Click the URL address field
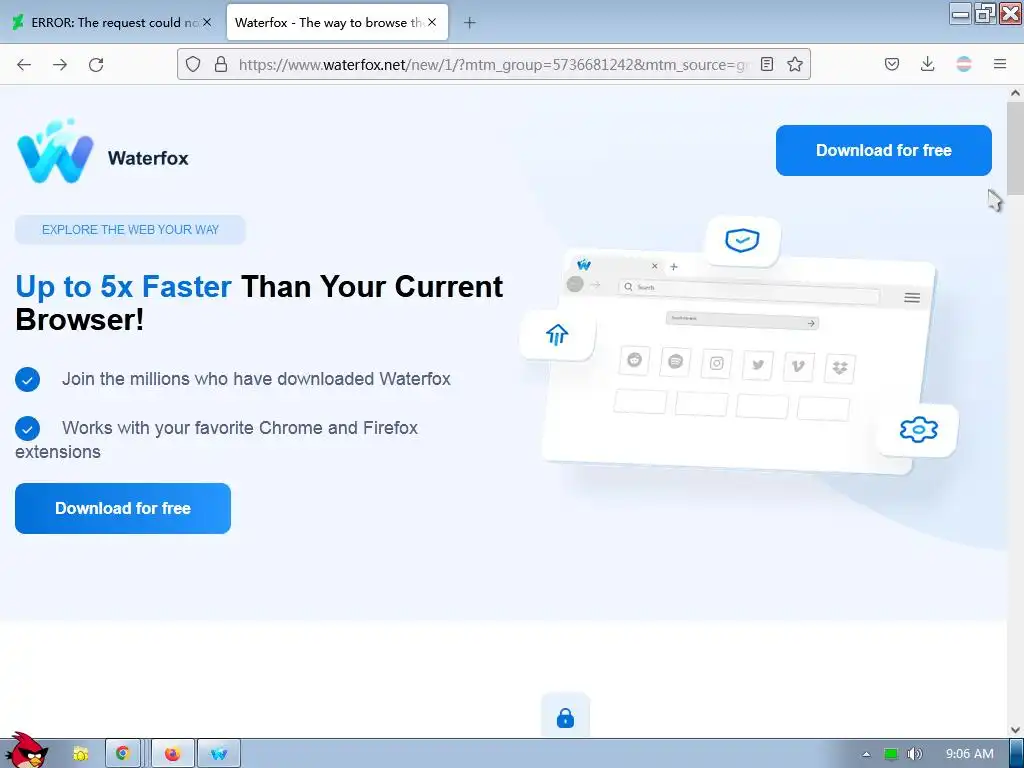Screen dimensions: 1024x768 point(493,64)
